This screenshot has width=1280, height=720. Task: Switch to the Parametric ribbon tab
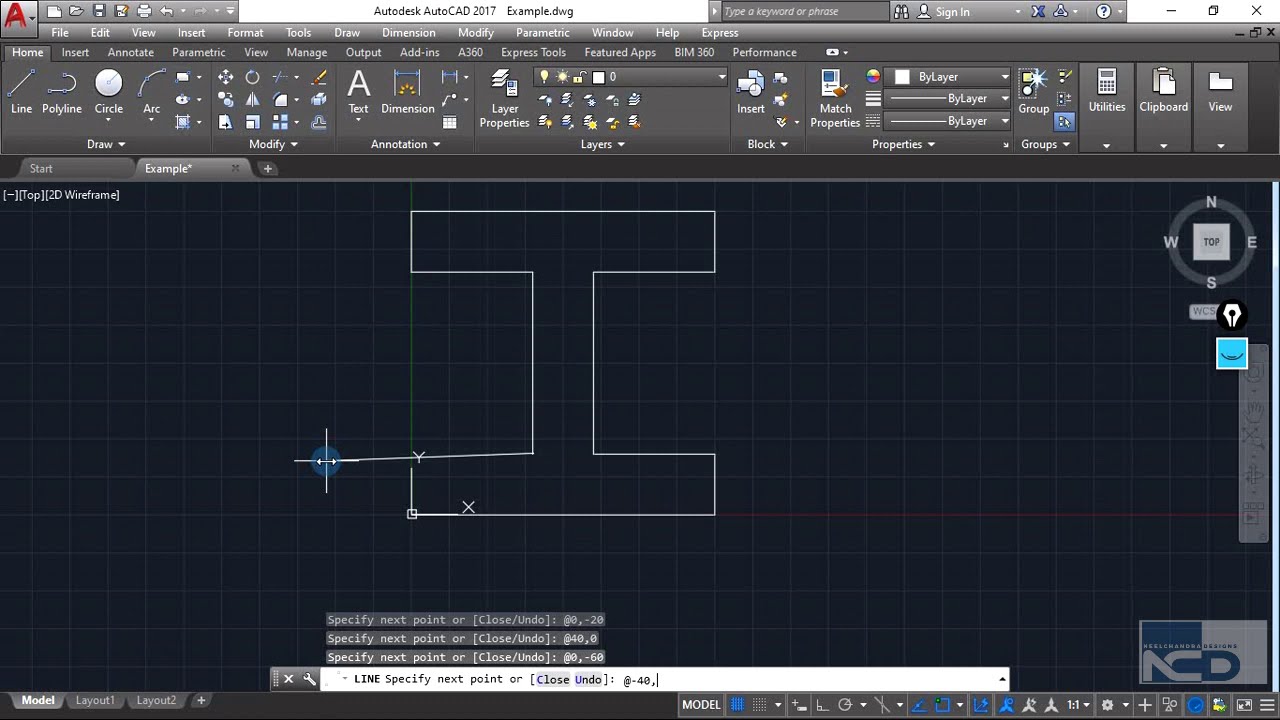(198, 52)
